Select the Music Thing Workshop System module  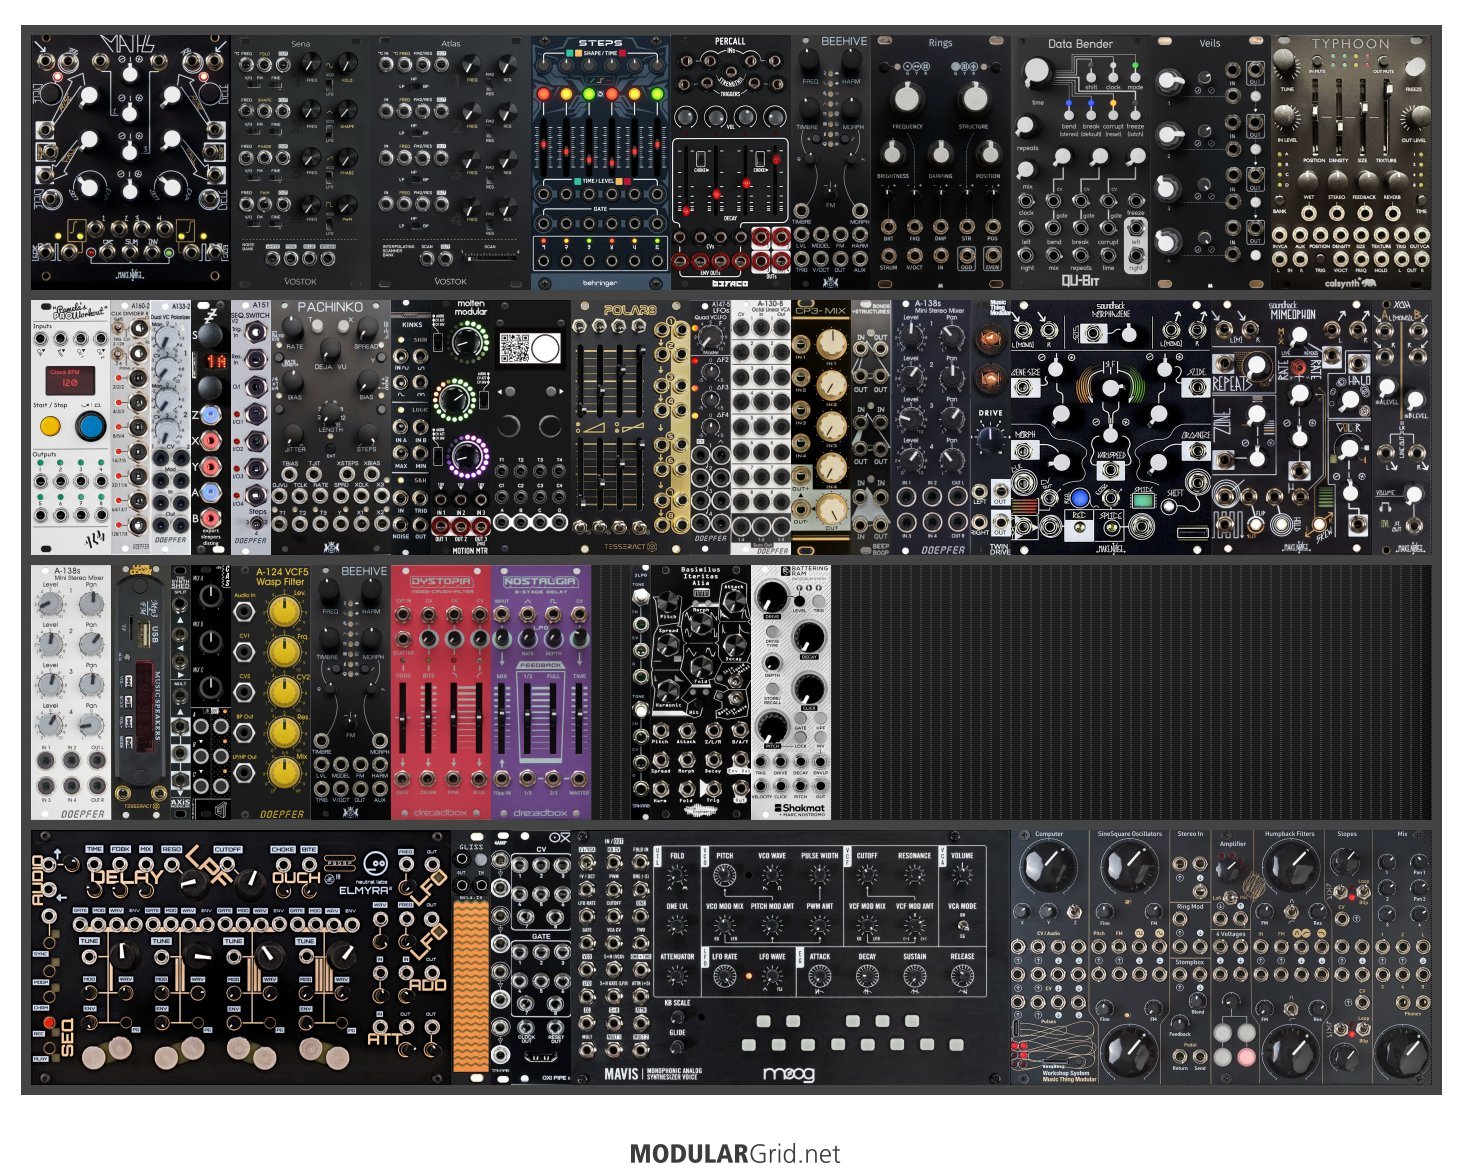[x=1221, y=957]
